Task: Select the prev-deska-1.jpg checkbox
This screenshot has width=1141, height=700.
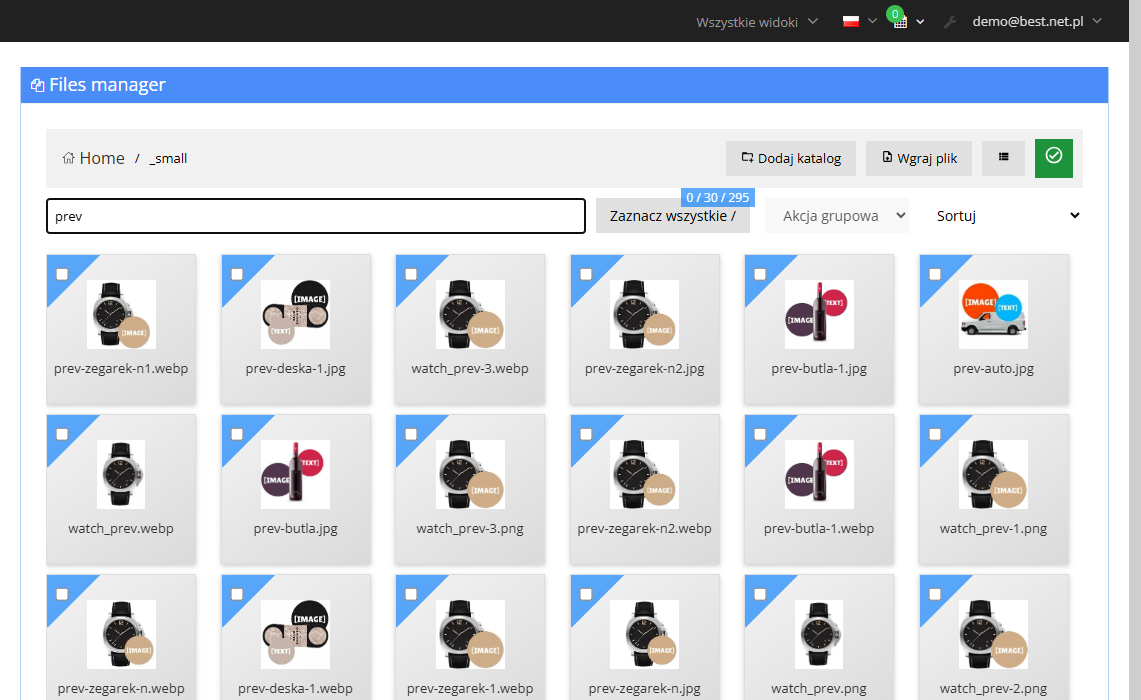Action: tap(236, 274)
